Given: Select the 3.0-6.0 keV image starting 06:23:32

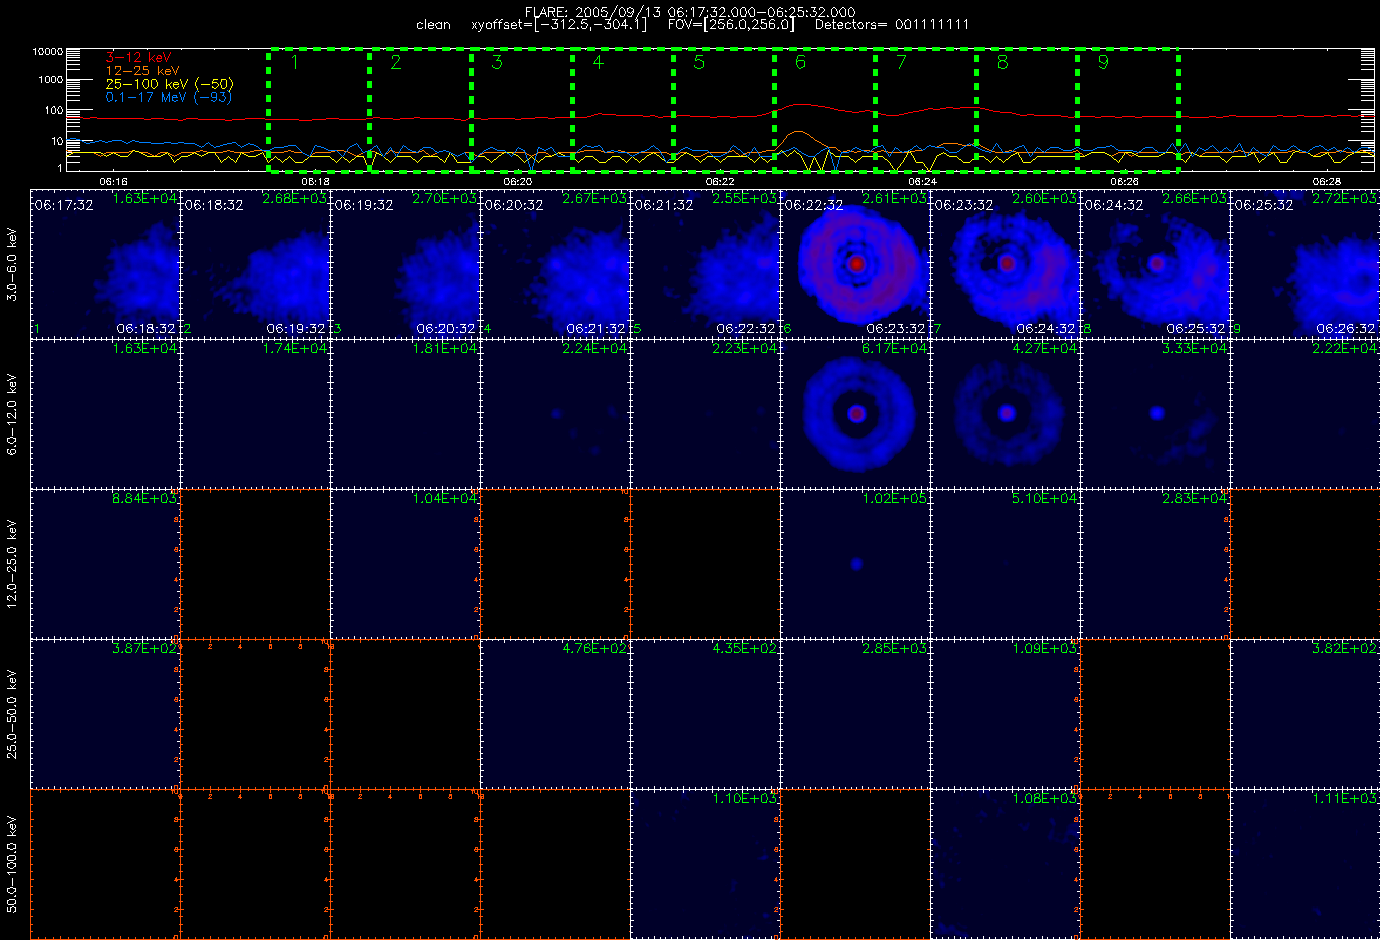Looking at the screenshot, I should click(1006, 263).
